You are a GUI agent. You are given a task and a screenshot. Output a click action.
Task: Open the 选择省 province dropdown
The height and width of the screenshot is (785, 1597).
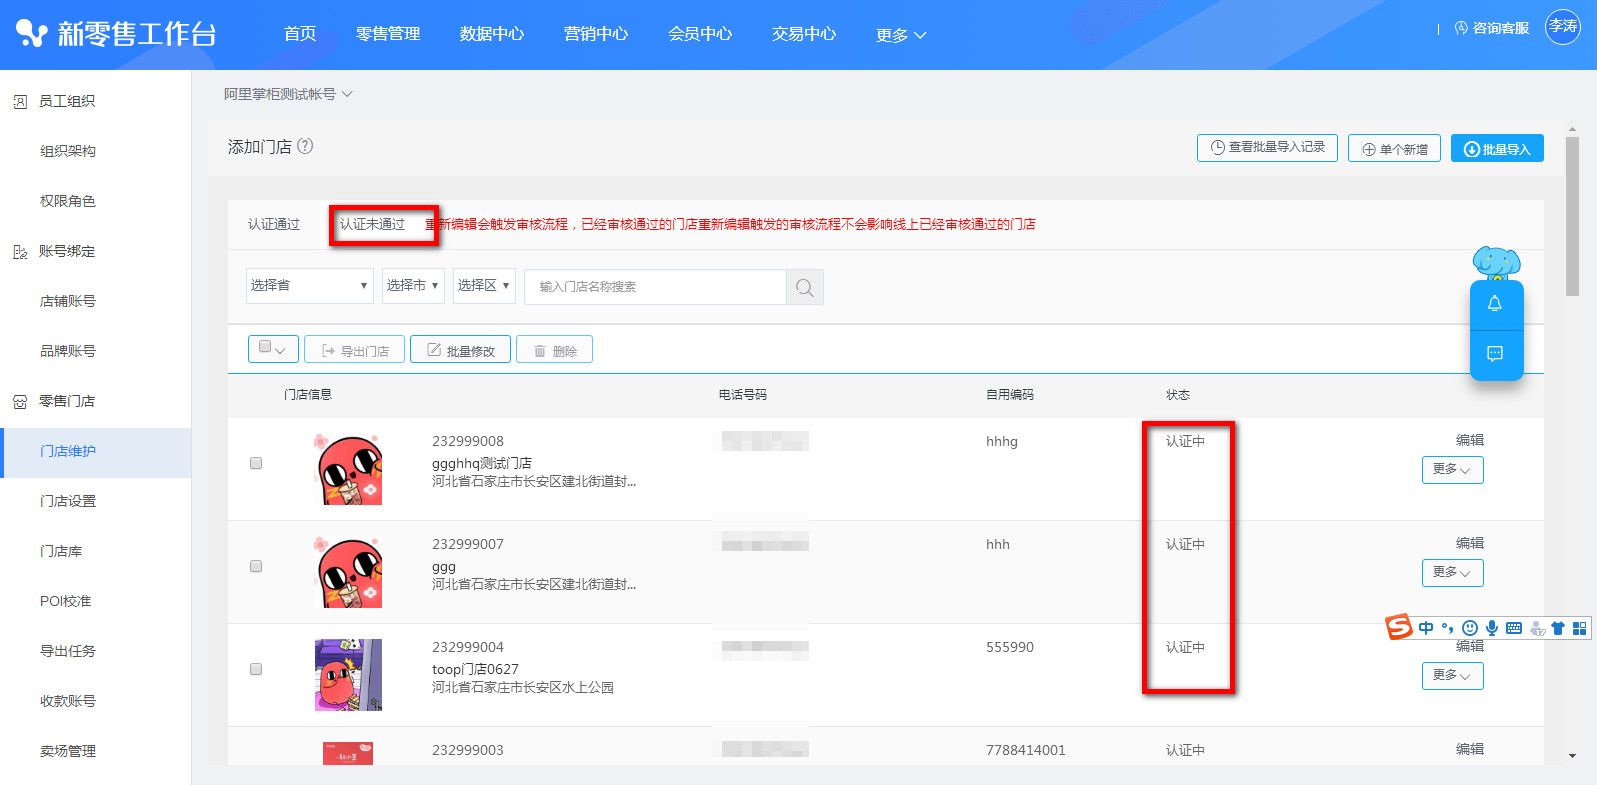[x=309, y=286]
